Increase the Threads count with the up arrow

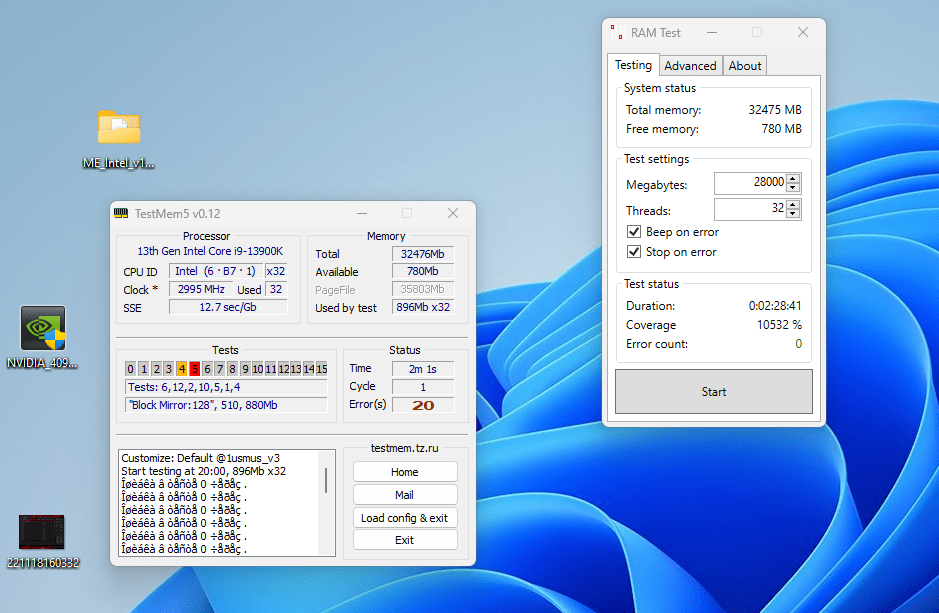793,205
